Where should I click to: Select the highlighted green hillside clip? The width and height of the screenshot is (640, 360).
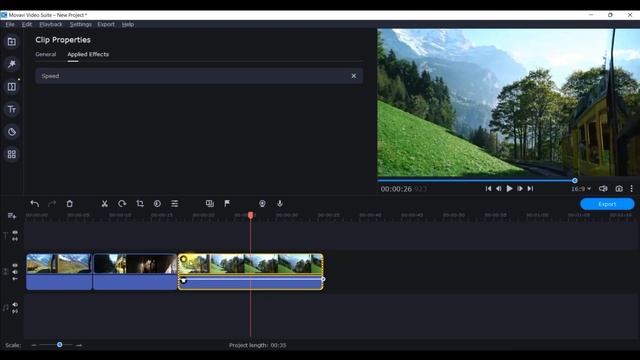click(251, 272)
